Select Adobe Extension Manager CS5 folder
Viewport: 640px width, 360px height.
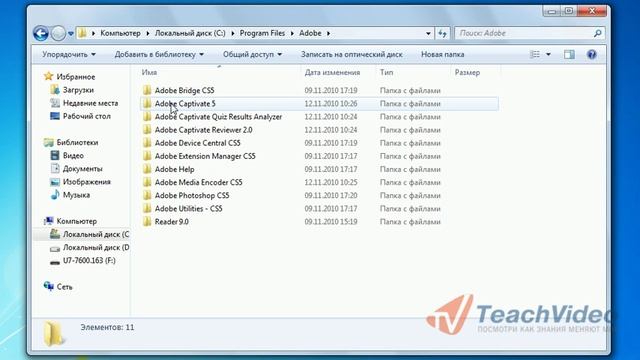point(205,156)
